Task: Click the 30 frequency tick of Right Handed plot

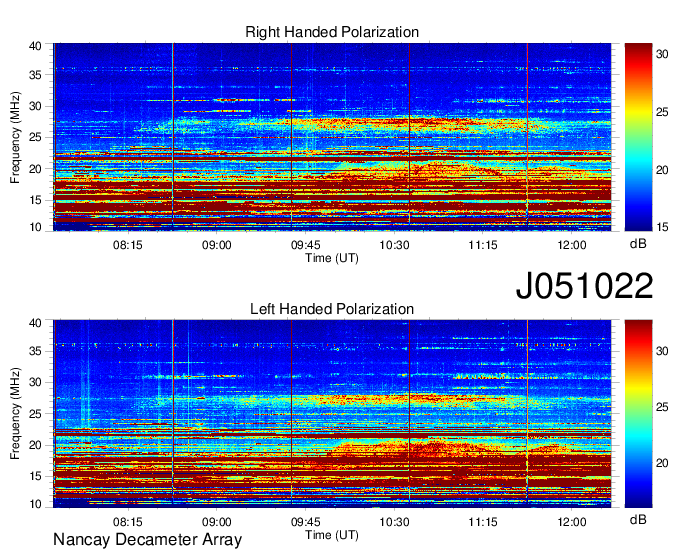Action: coord(35,106)
